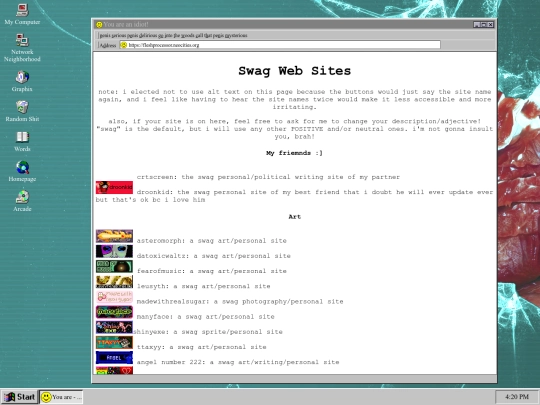Viewport: 540px width, 405px height.
Task: Click the smiley icon in the address bar
Action: [124, 45]
